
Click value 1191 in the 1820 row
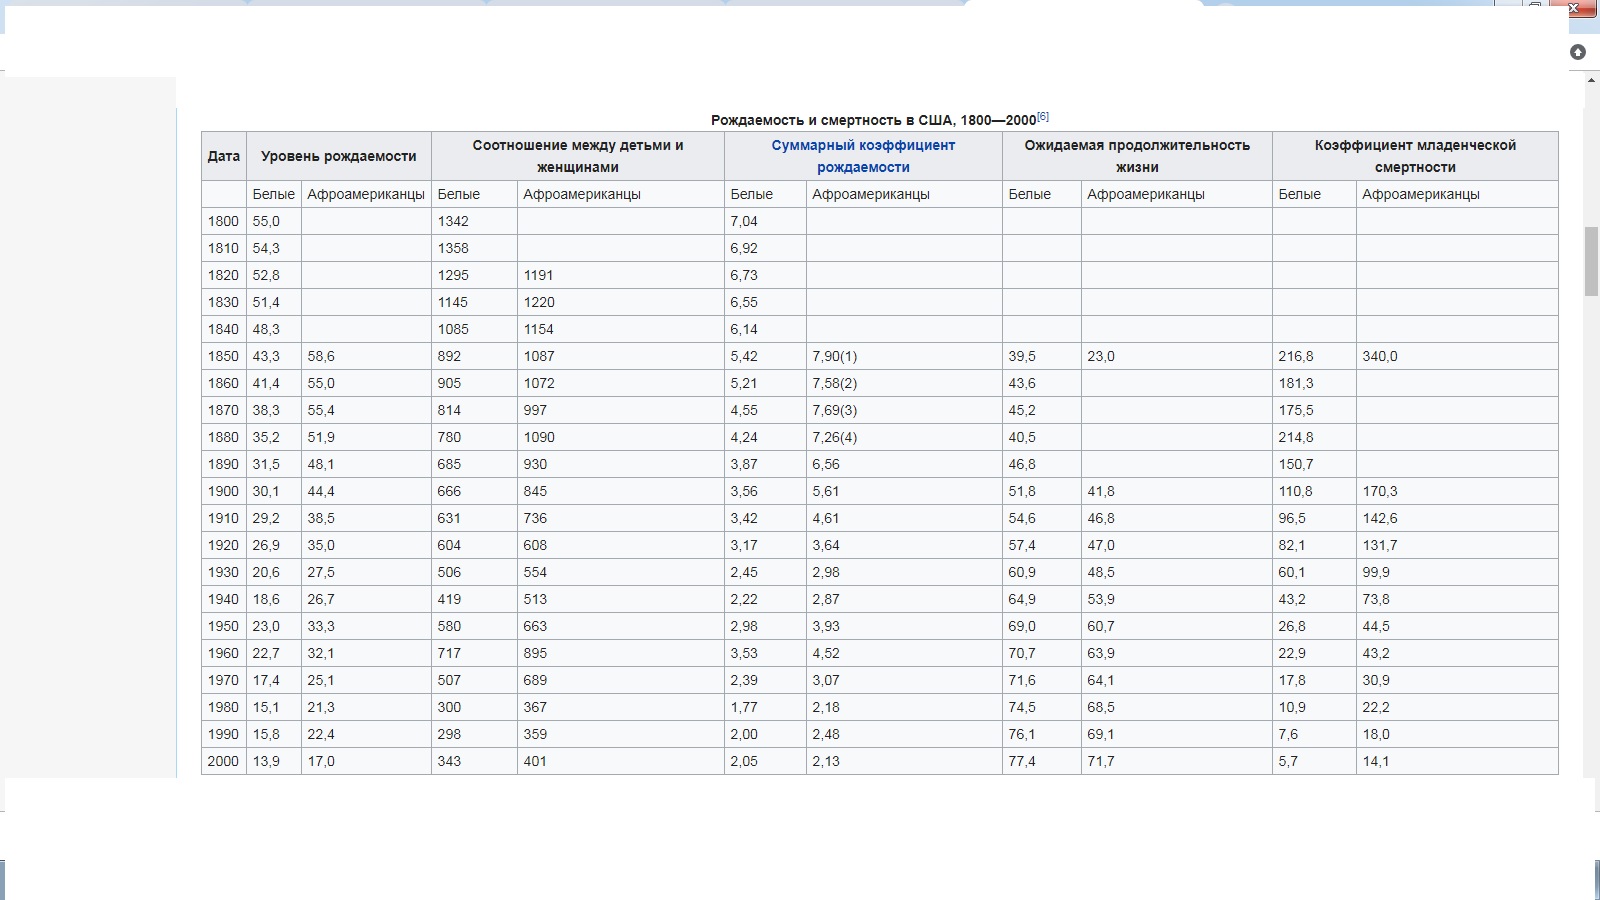coord(538,275)
